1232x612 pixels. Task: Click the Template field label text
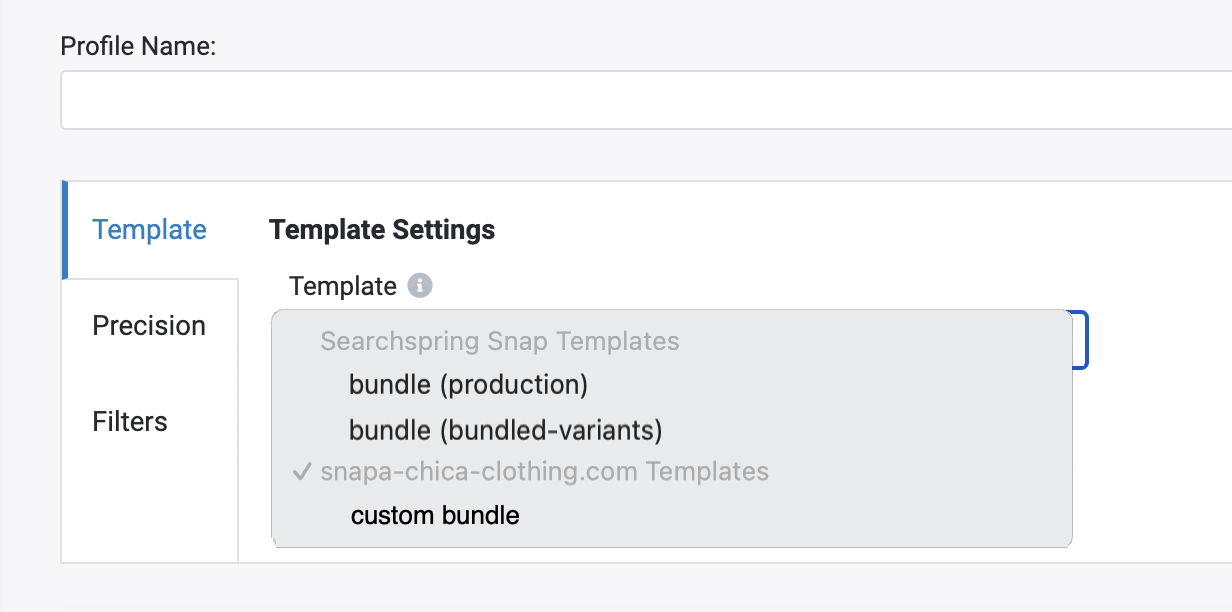point(343,286)
